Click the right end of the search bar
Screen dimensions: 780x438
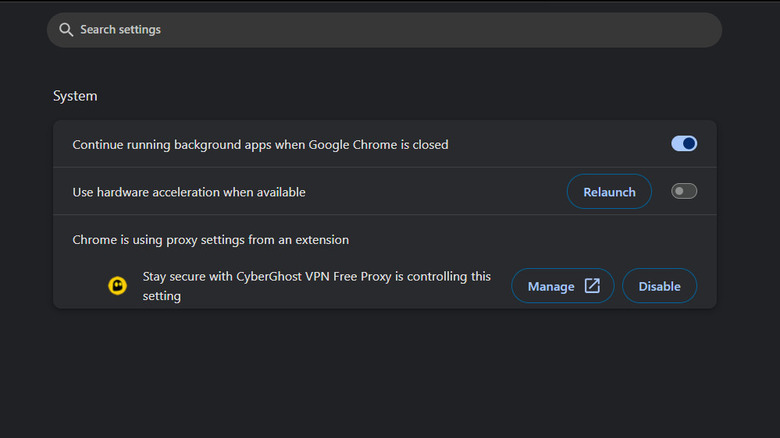tap(700, 30)
